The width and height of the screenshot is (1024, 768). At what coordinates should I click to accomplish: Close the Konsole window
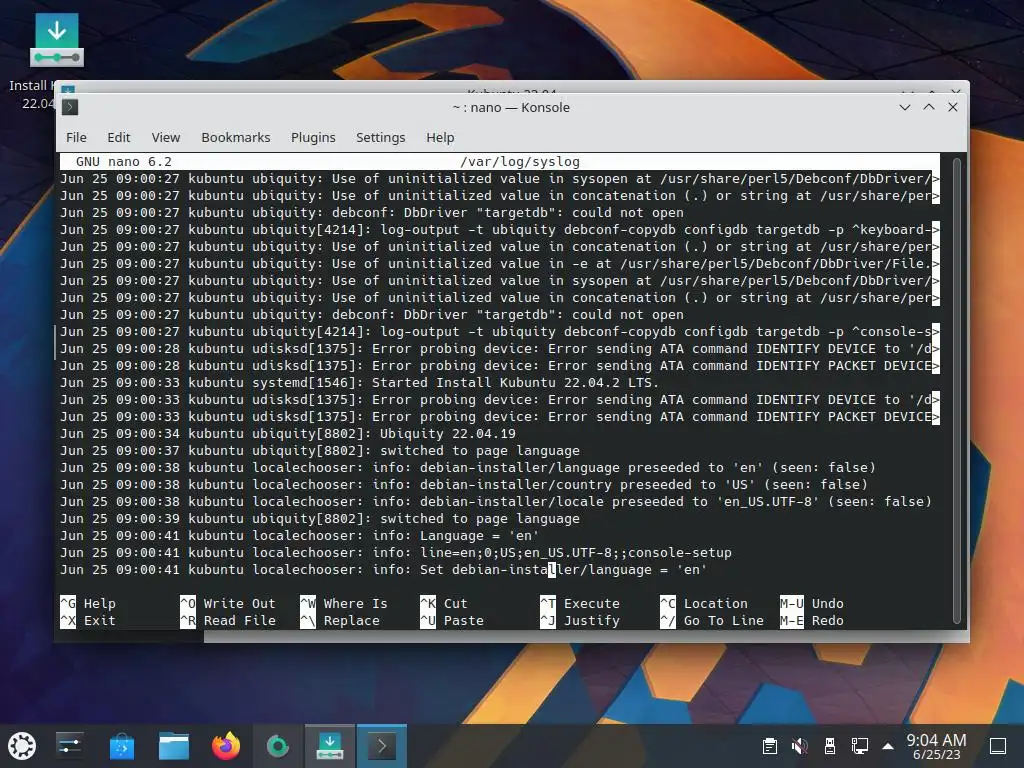953,107
